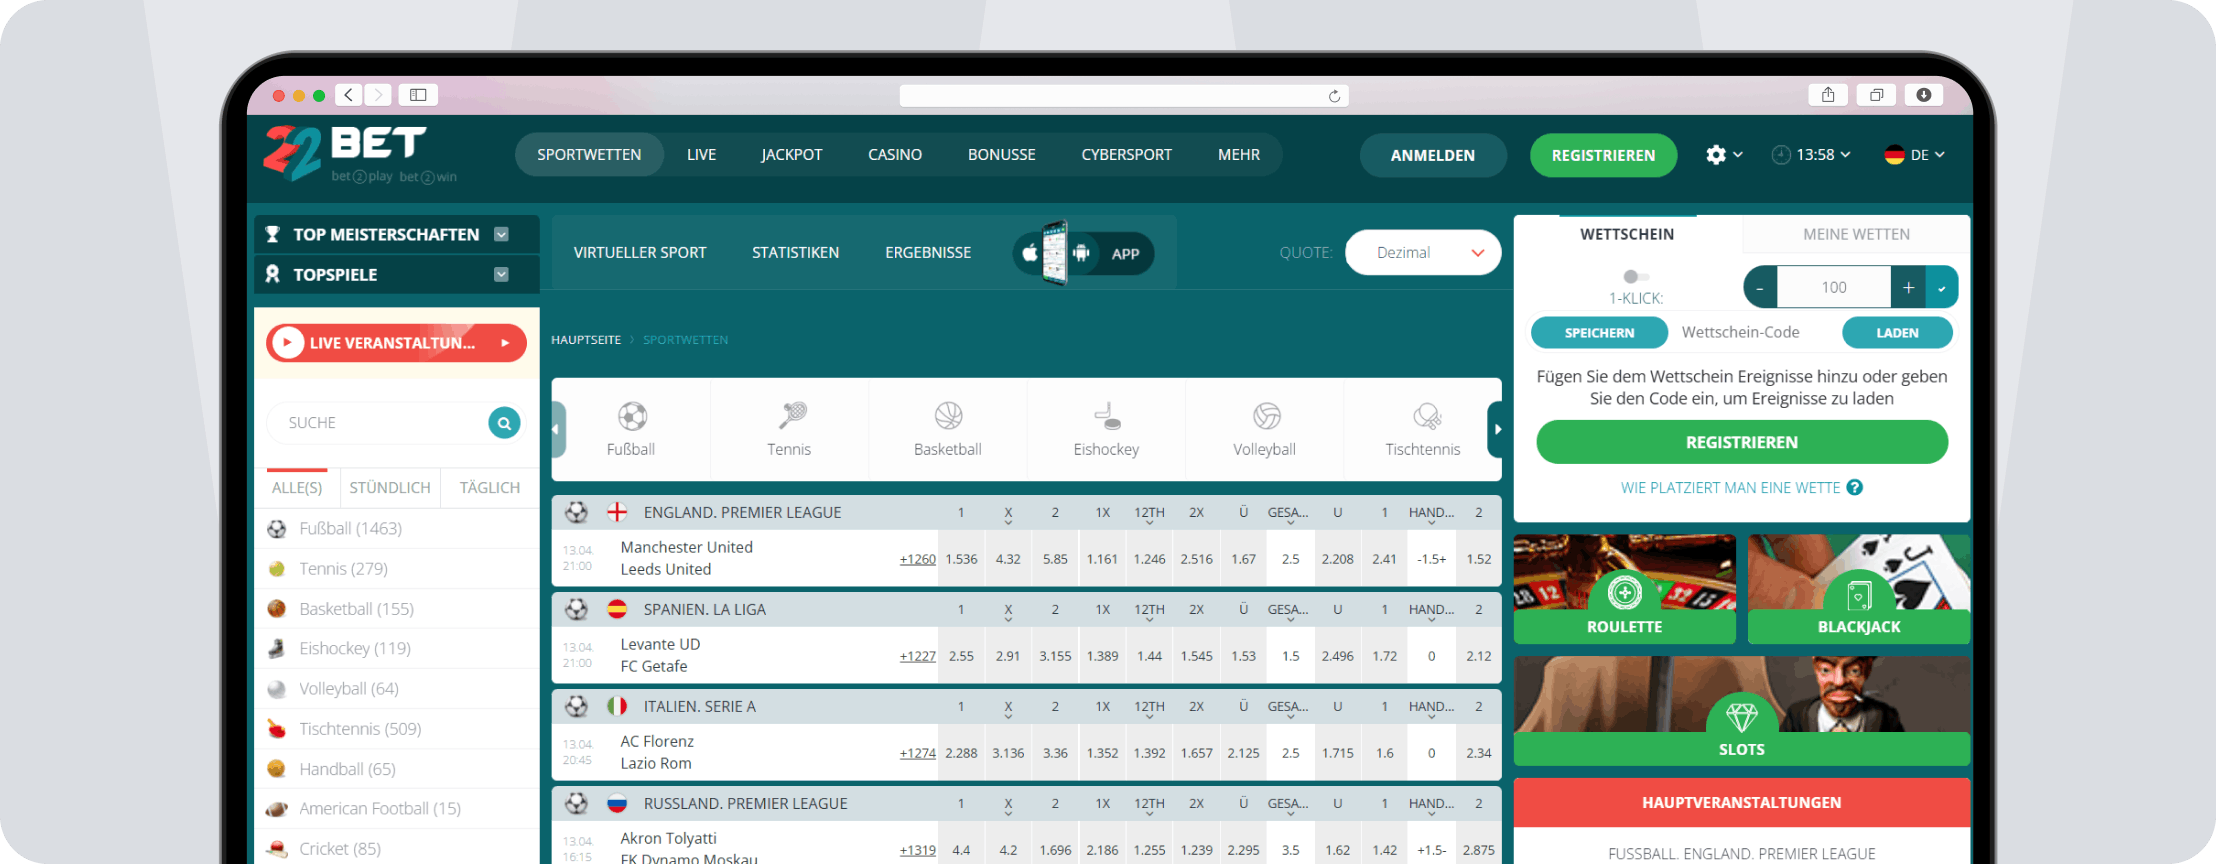The image size is (2216, 864).
Task: Open the settings gear menu
Action: tap(1716, 155)
